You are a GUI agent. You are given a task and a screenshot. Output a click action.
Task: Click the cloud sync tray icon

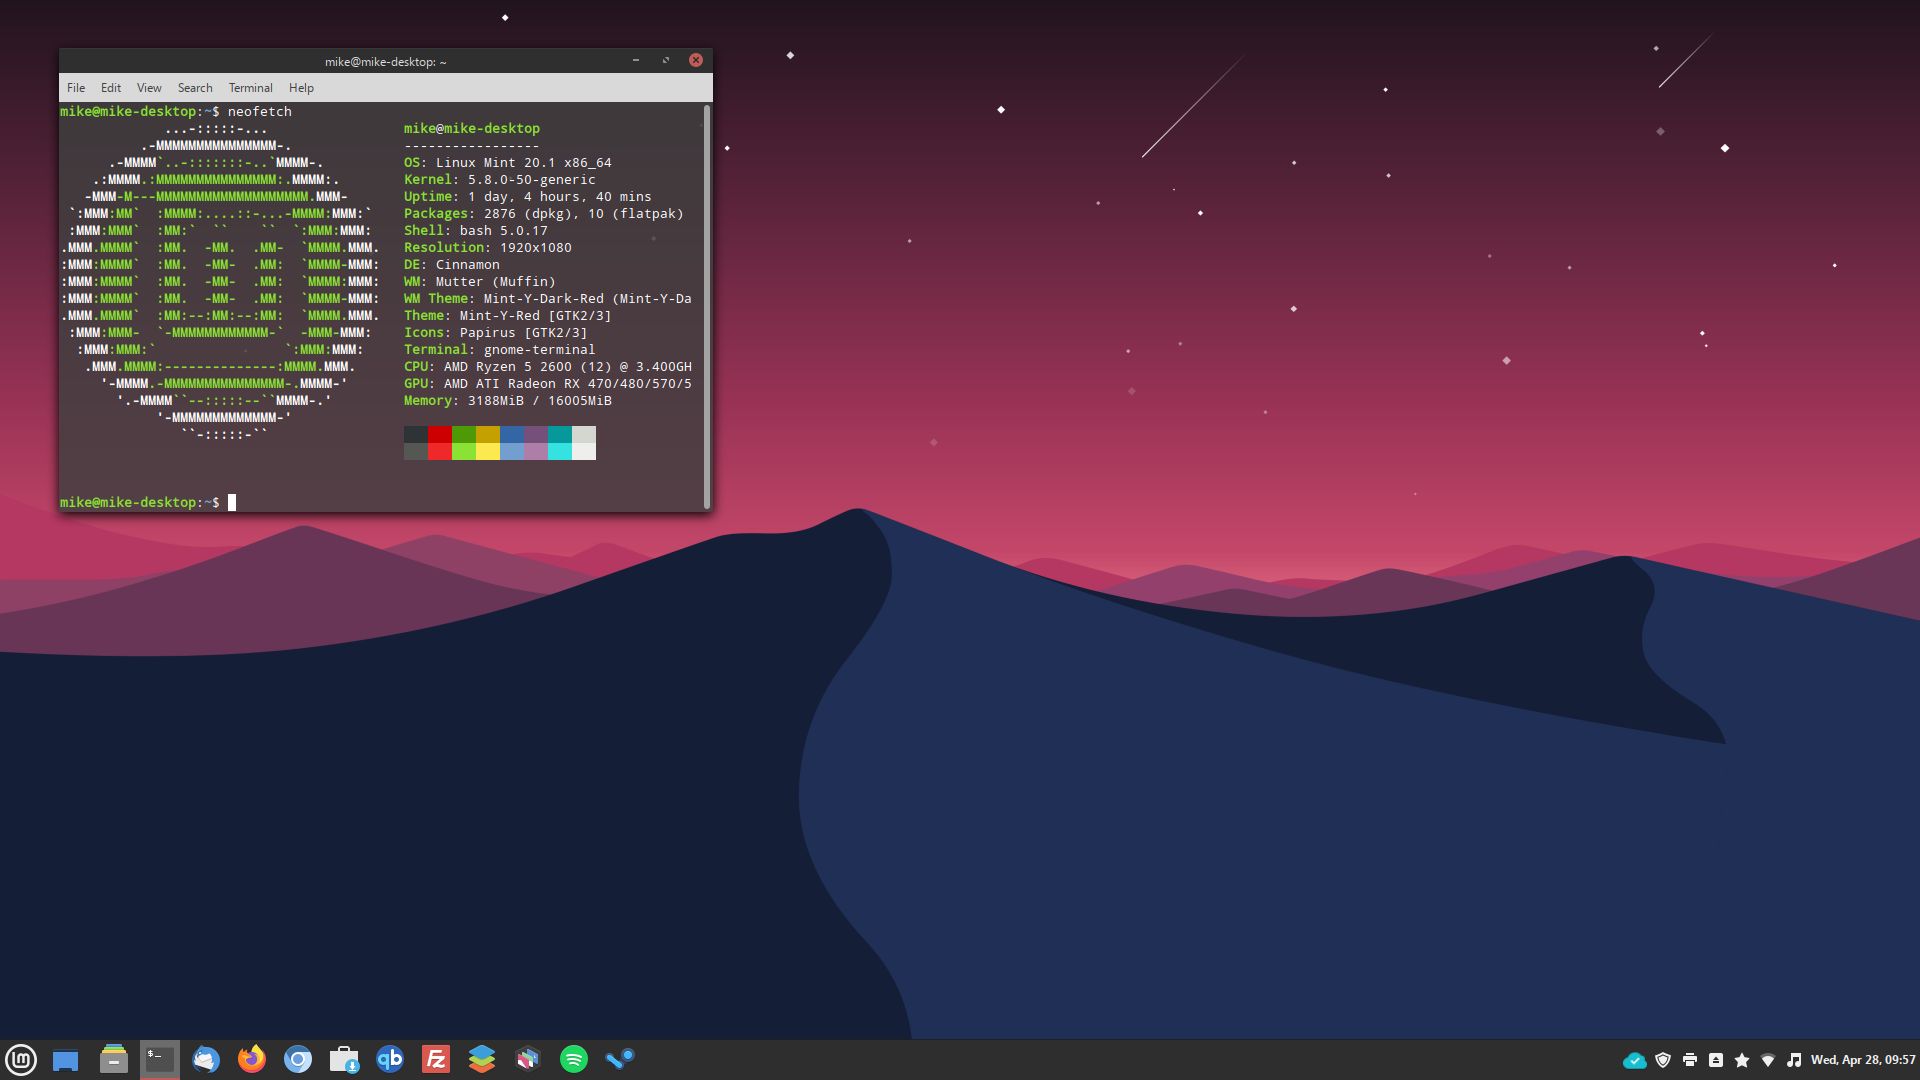1634,1059
